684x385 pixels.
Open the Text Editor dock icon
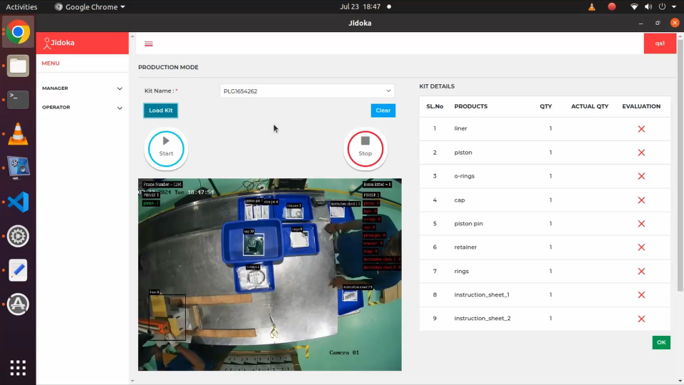pos(18,270)
